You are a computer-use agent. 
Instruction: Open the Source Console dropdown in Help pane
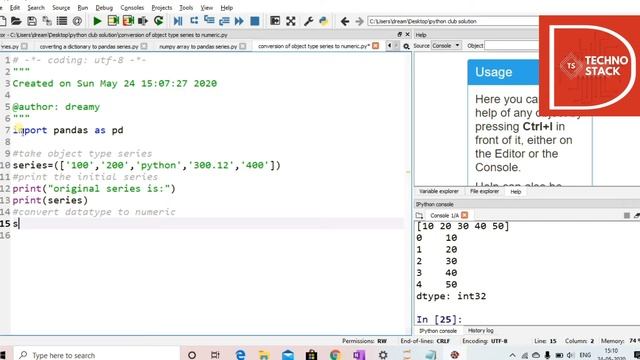point(446,46)
